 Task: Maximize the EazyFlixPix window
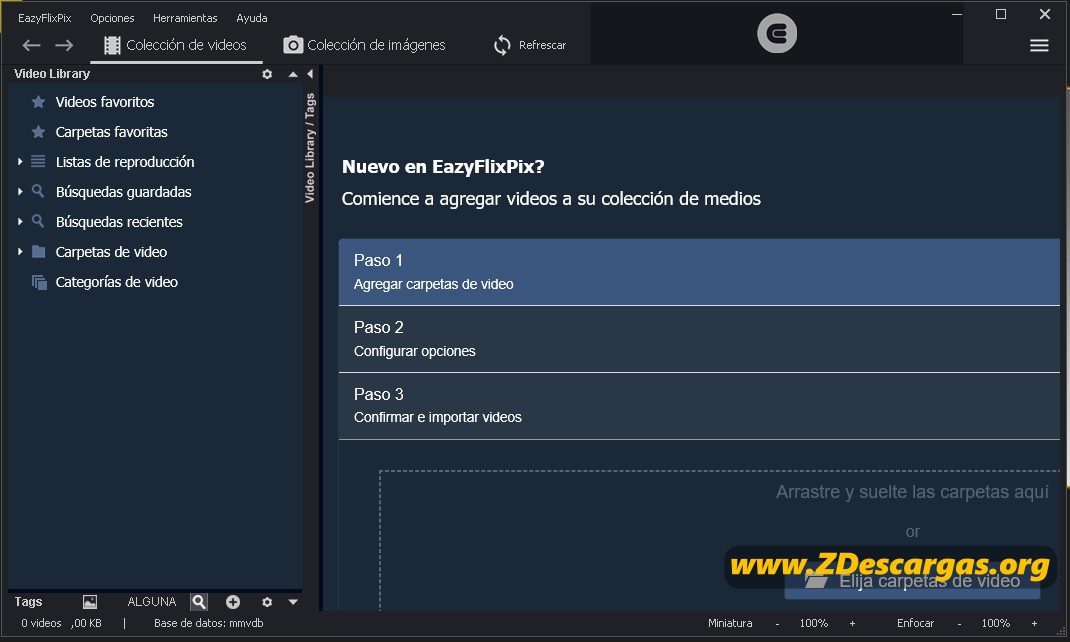coord(1001,14)
